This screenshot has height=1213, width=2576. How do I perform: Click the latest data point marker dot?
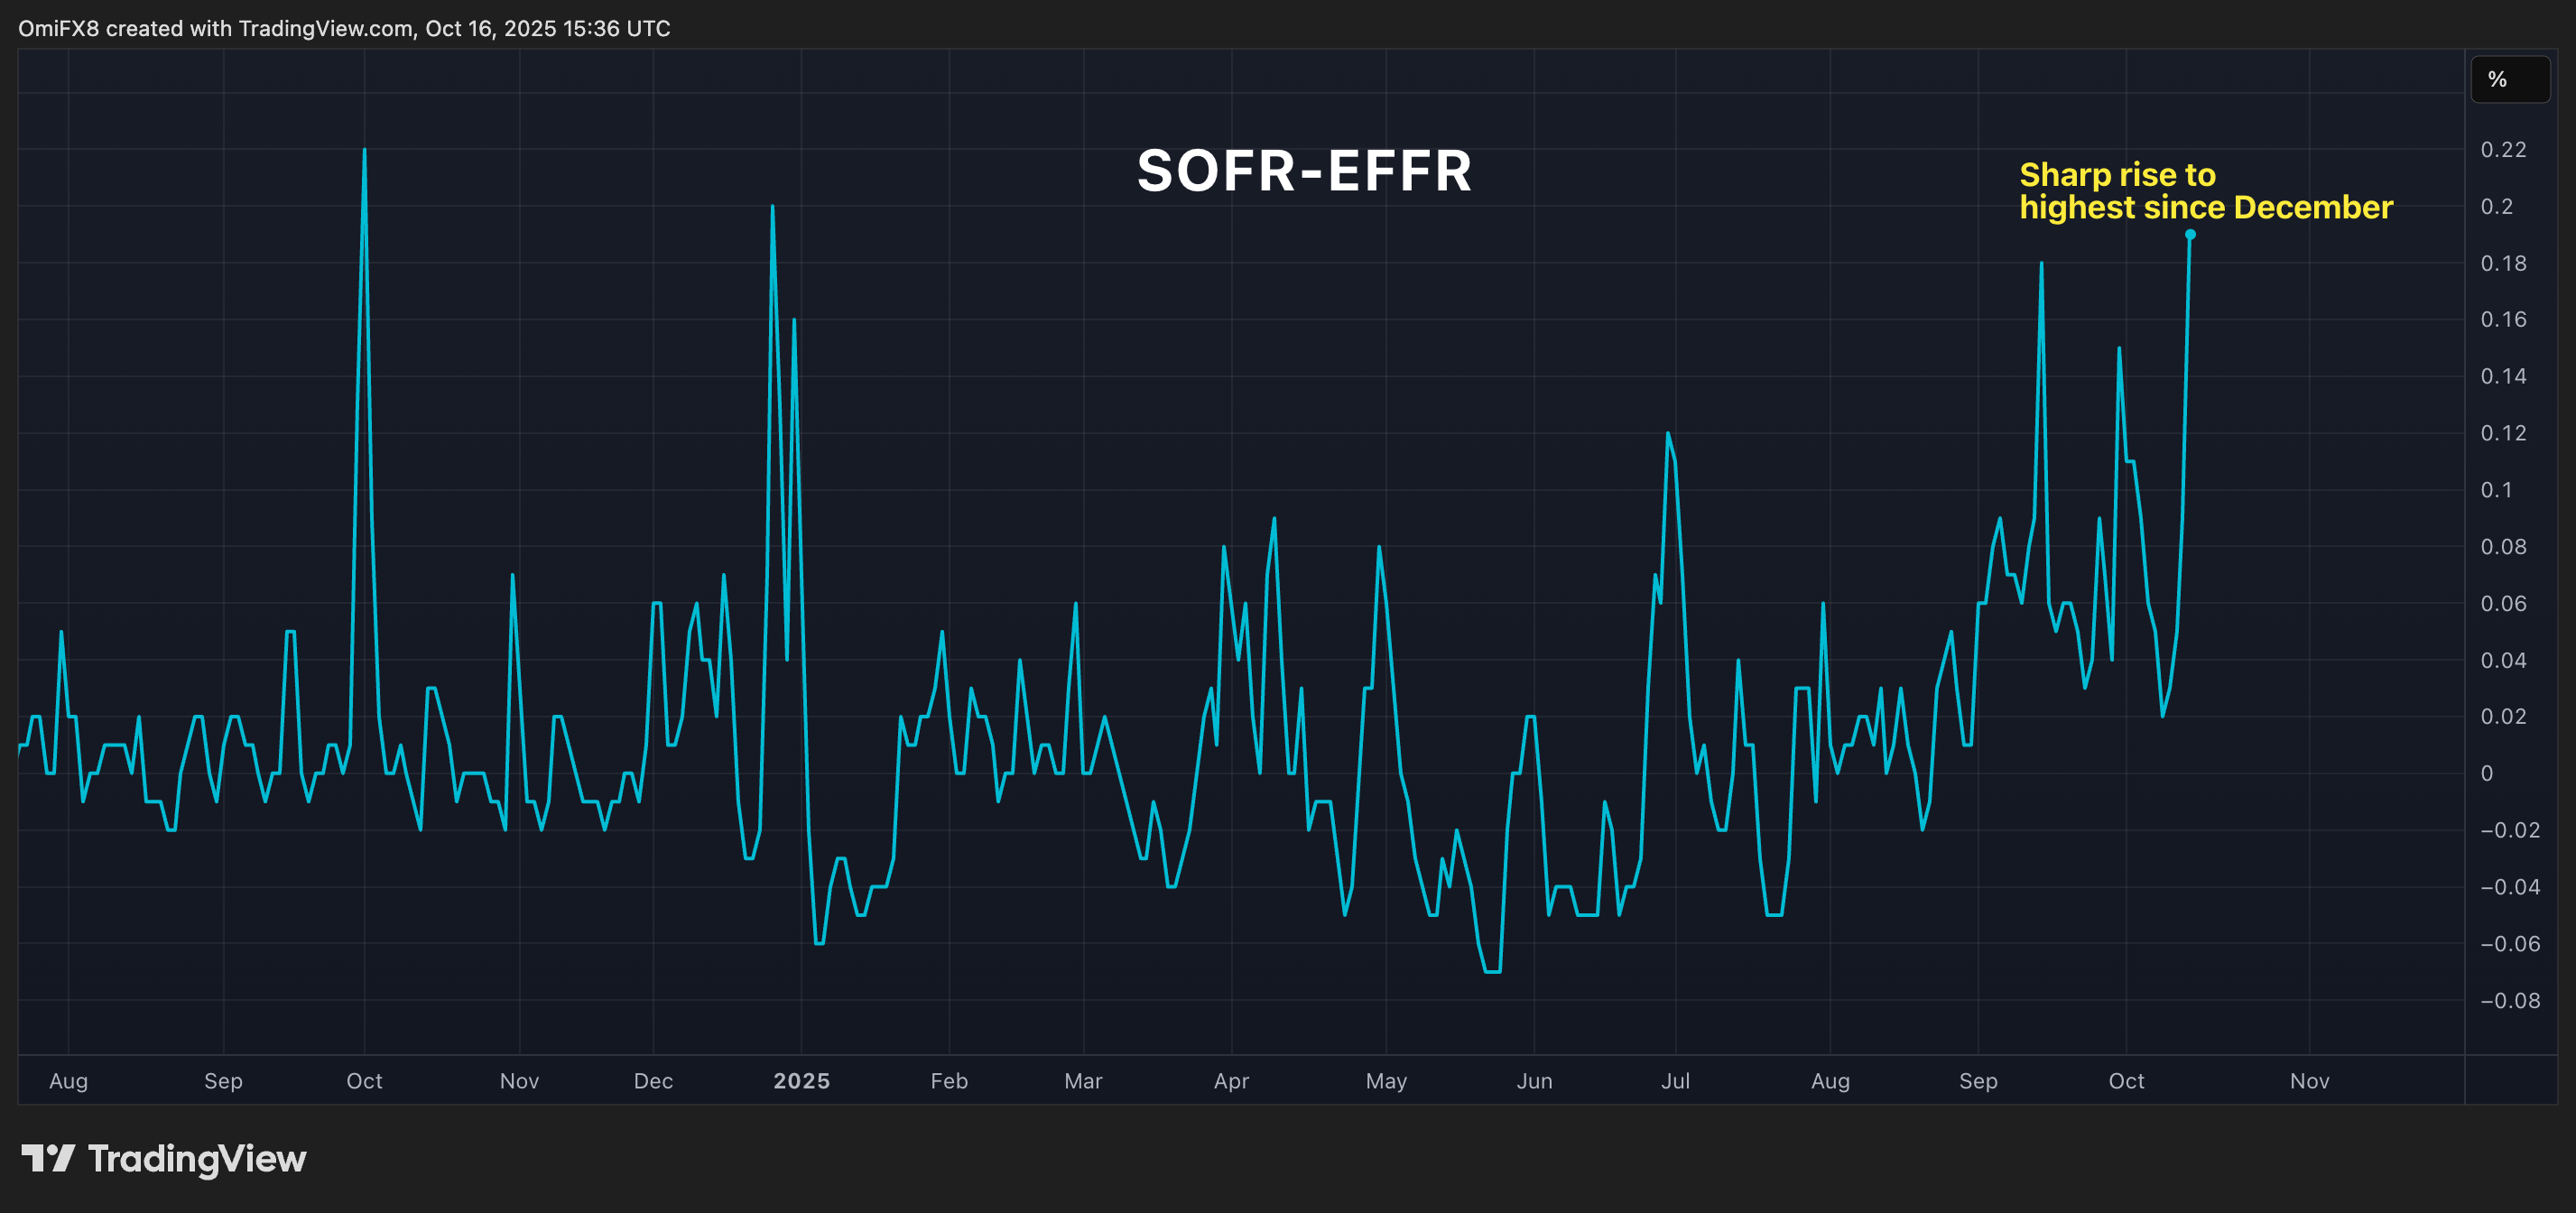2190,235
